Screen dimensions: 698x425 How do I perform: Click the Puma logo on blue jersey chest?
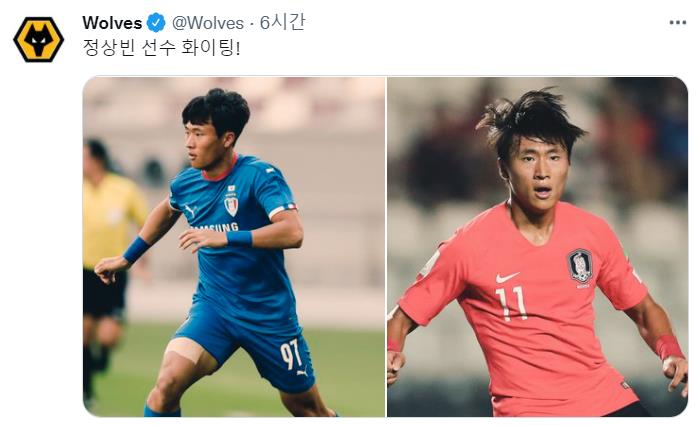pos(190,210)
